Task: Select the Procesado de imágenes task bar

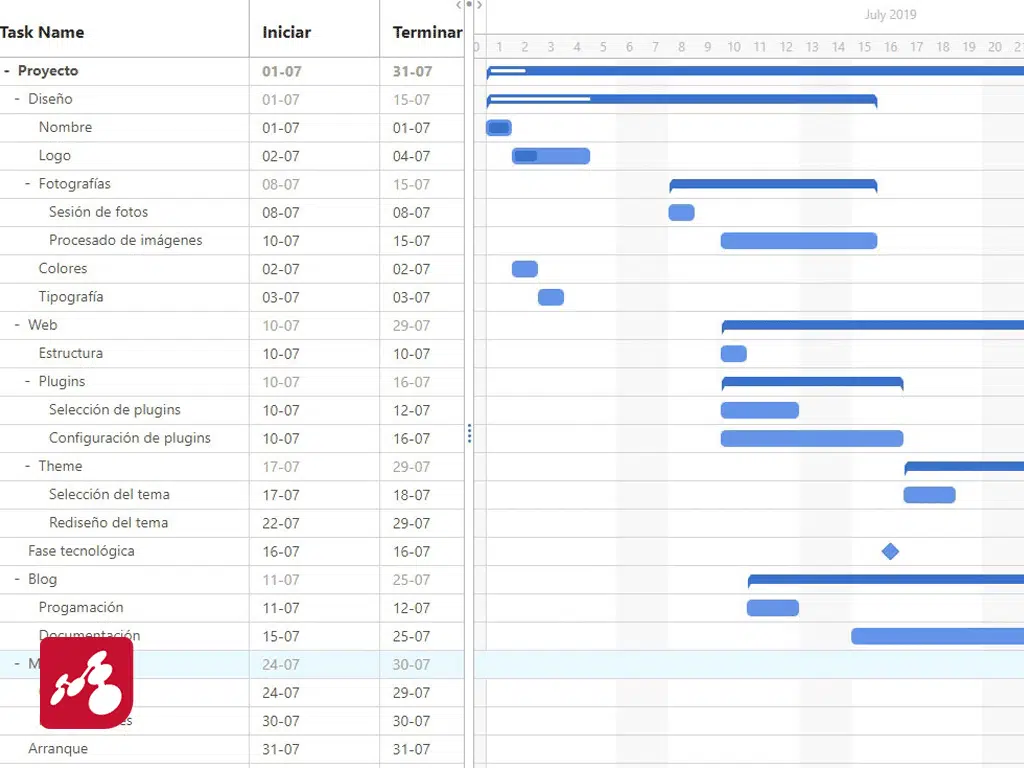Action: click(798, 241)
